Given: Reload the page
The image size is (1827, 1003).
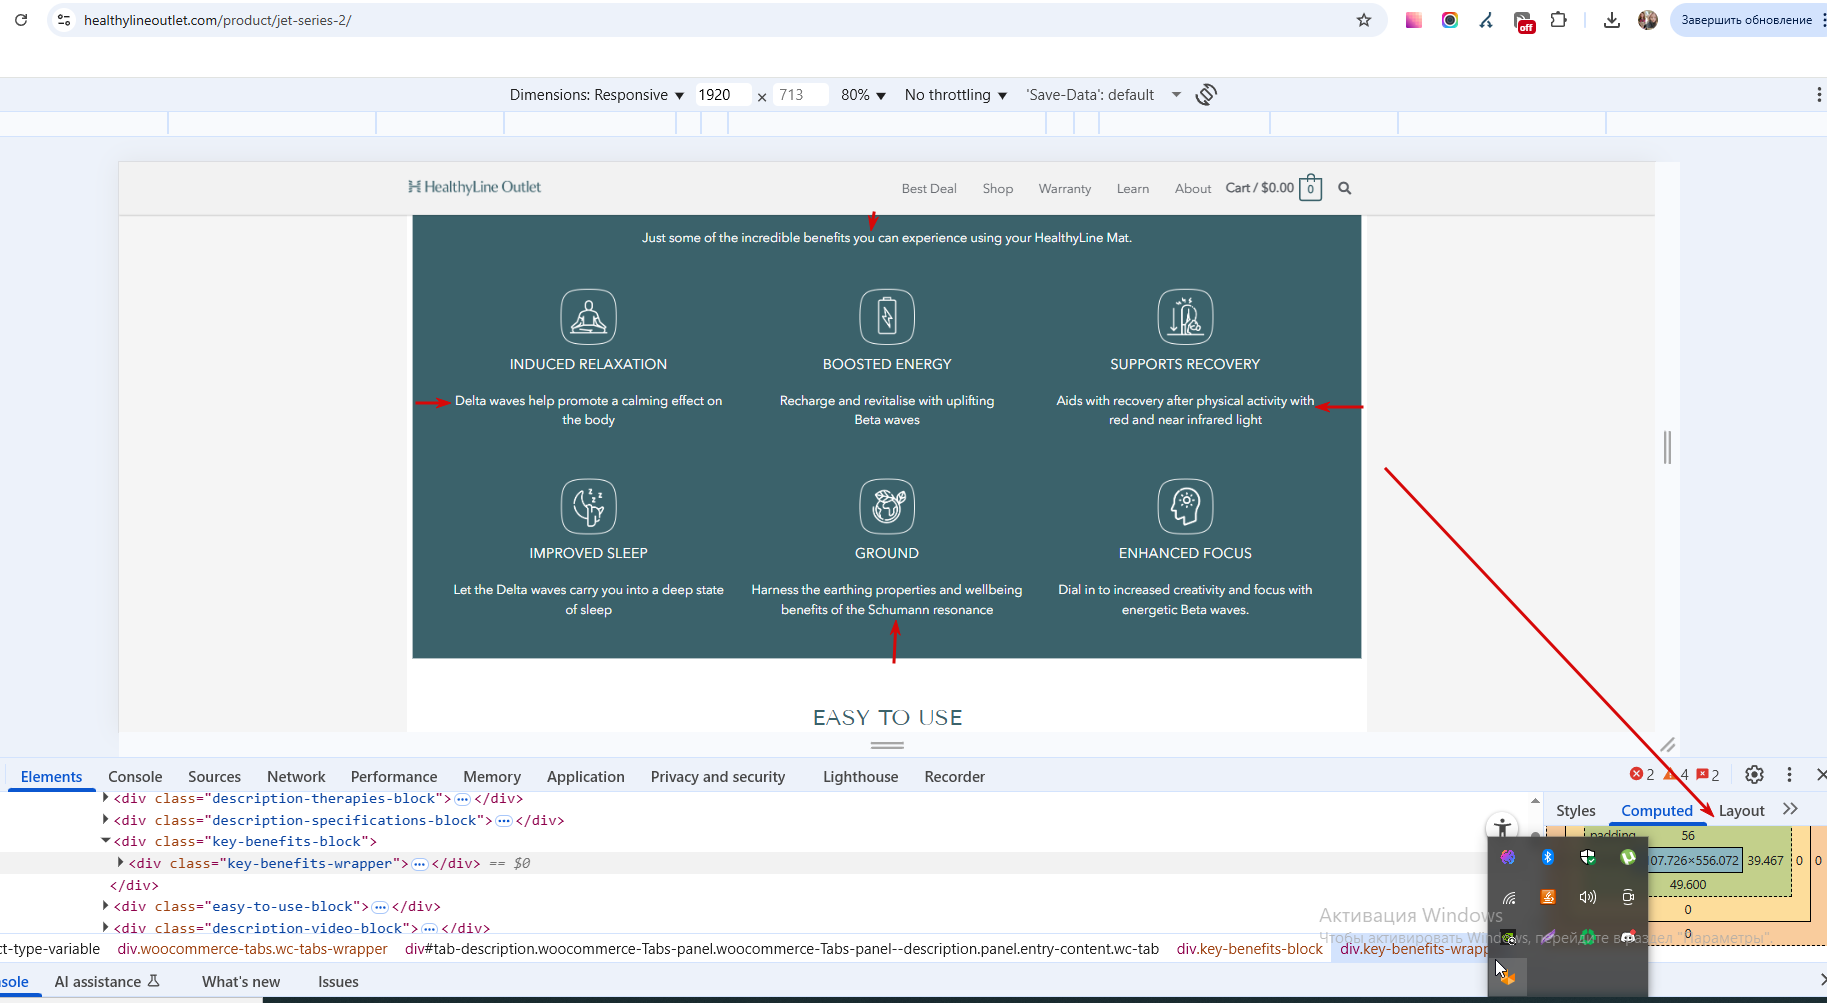Looking at the screenshot, I should (x=21, y=20).
